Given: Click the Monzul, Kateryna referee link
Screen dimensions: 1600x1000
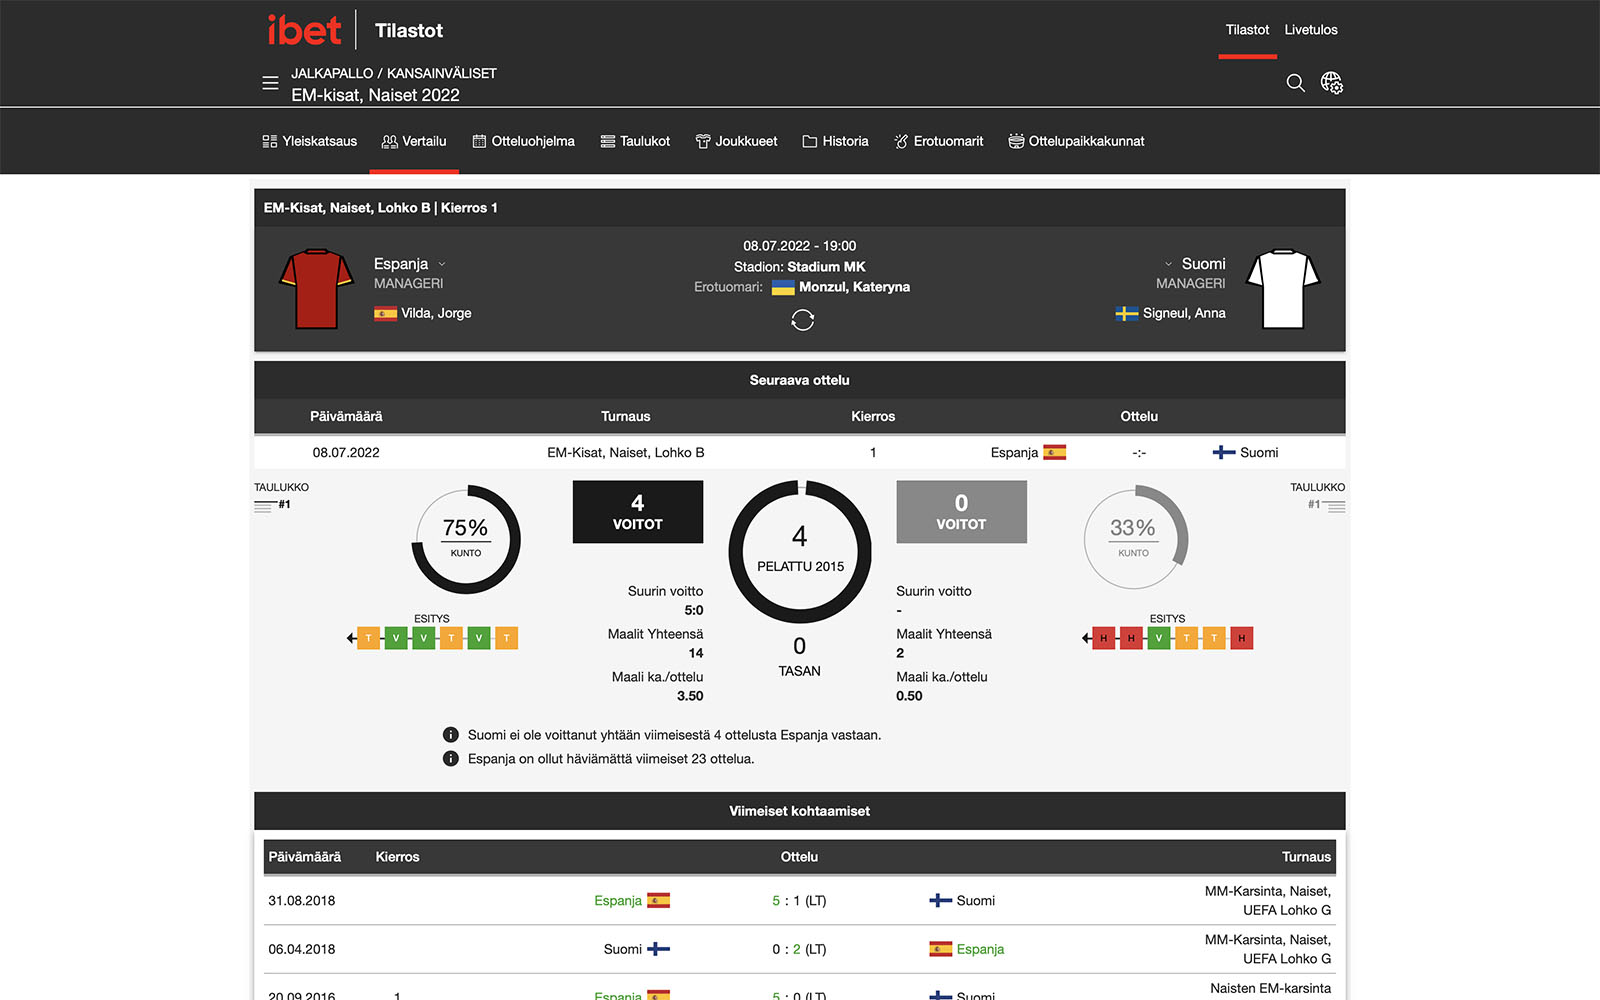Looking at the screenshot, I should click(854, 287).
